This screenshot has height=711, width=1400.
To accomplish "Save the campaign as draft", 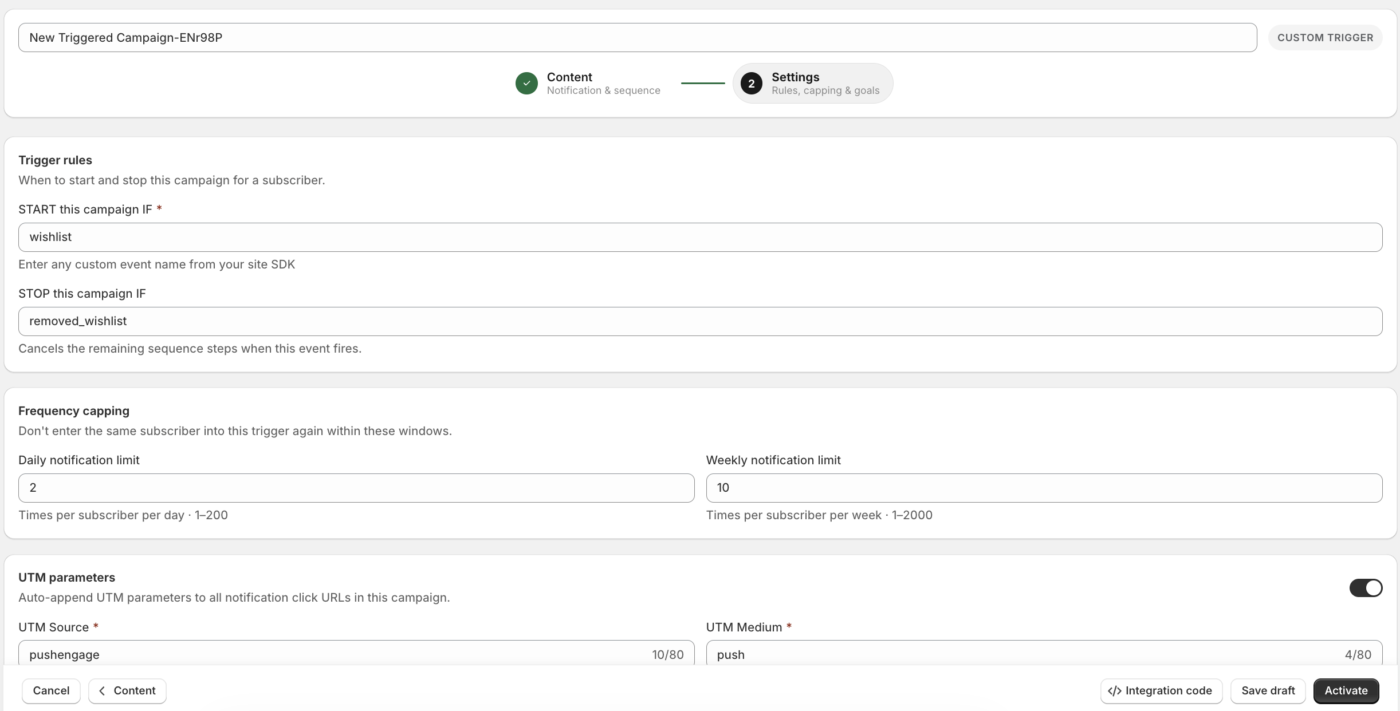I will (1268, 691).
